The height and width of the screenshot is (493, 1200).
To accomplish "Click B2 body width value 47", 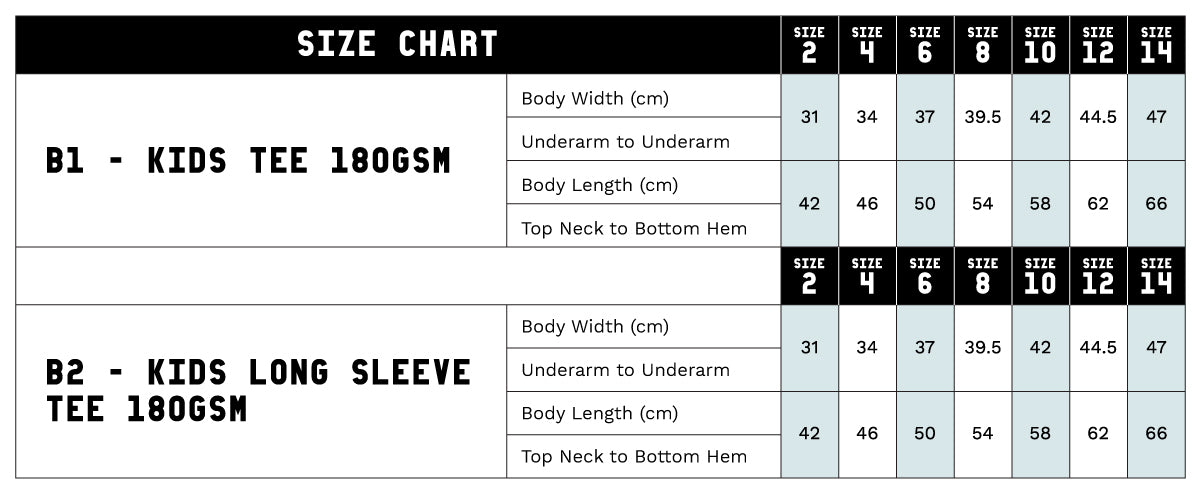I will tap(1156, 347).
